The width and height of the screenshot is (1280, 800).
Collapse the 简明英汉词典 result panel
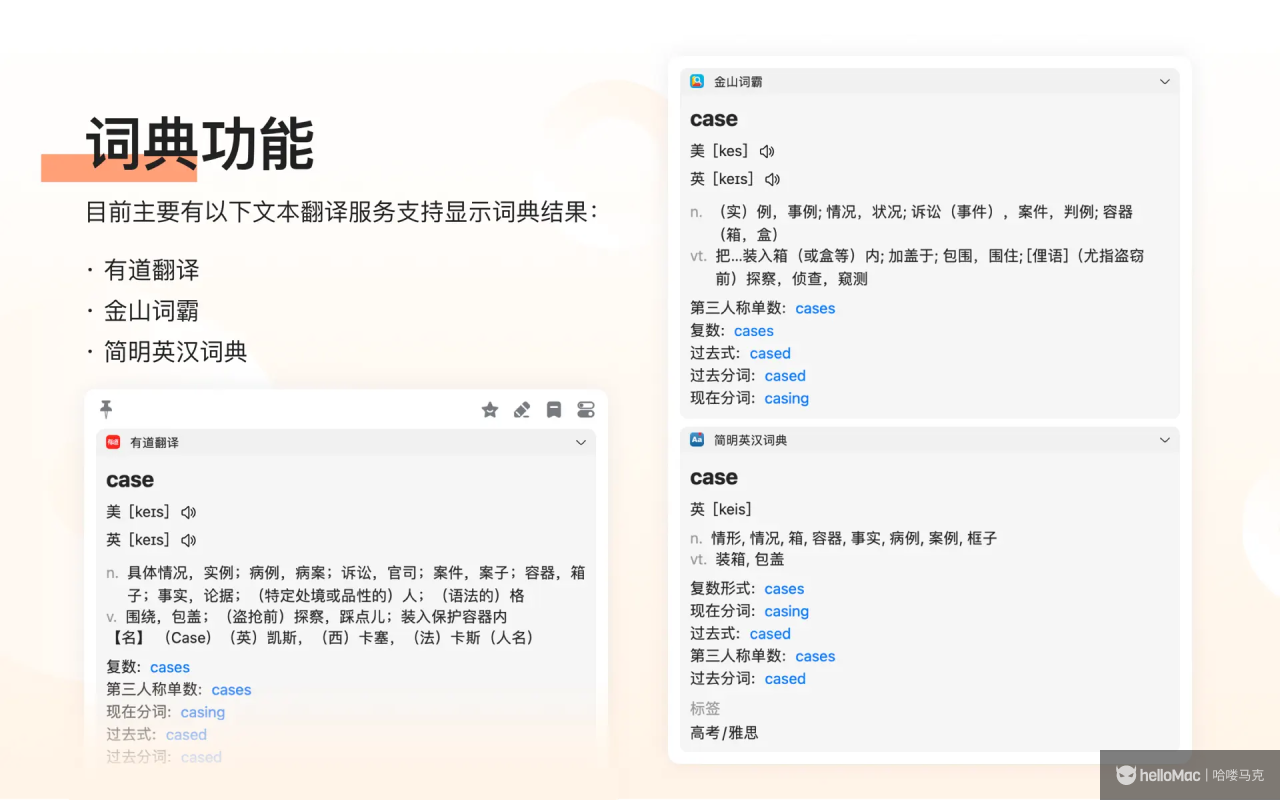[1165, 440]
